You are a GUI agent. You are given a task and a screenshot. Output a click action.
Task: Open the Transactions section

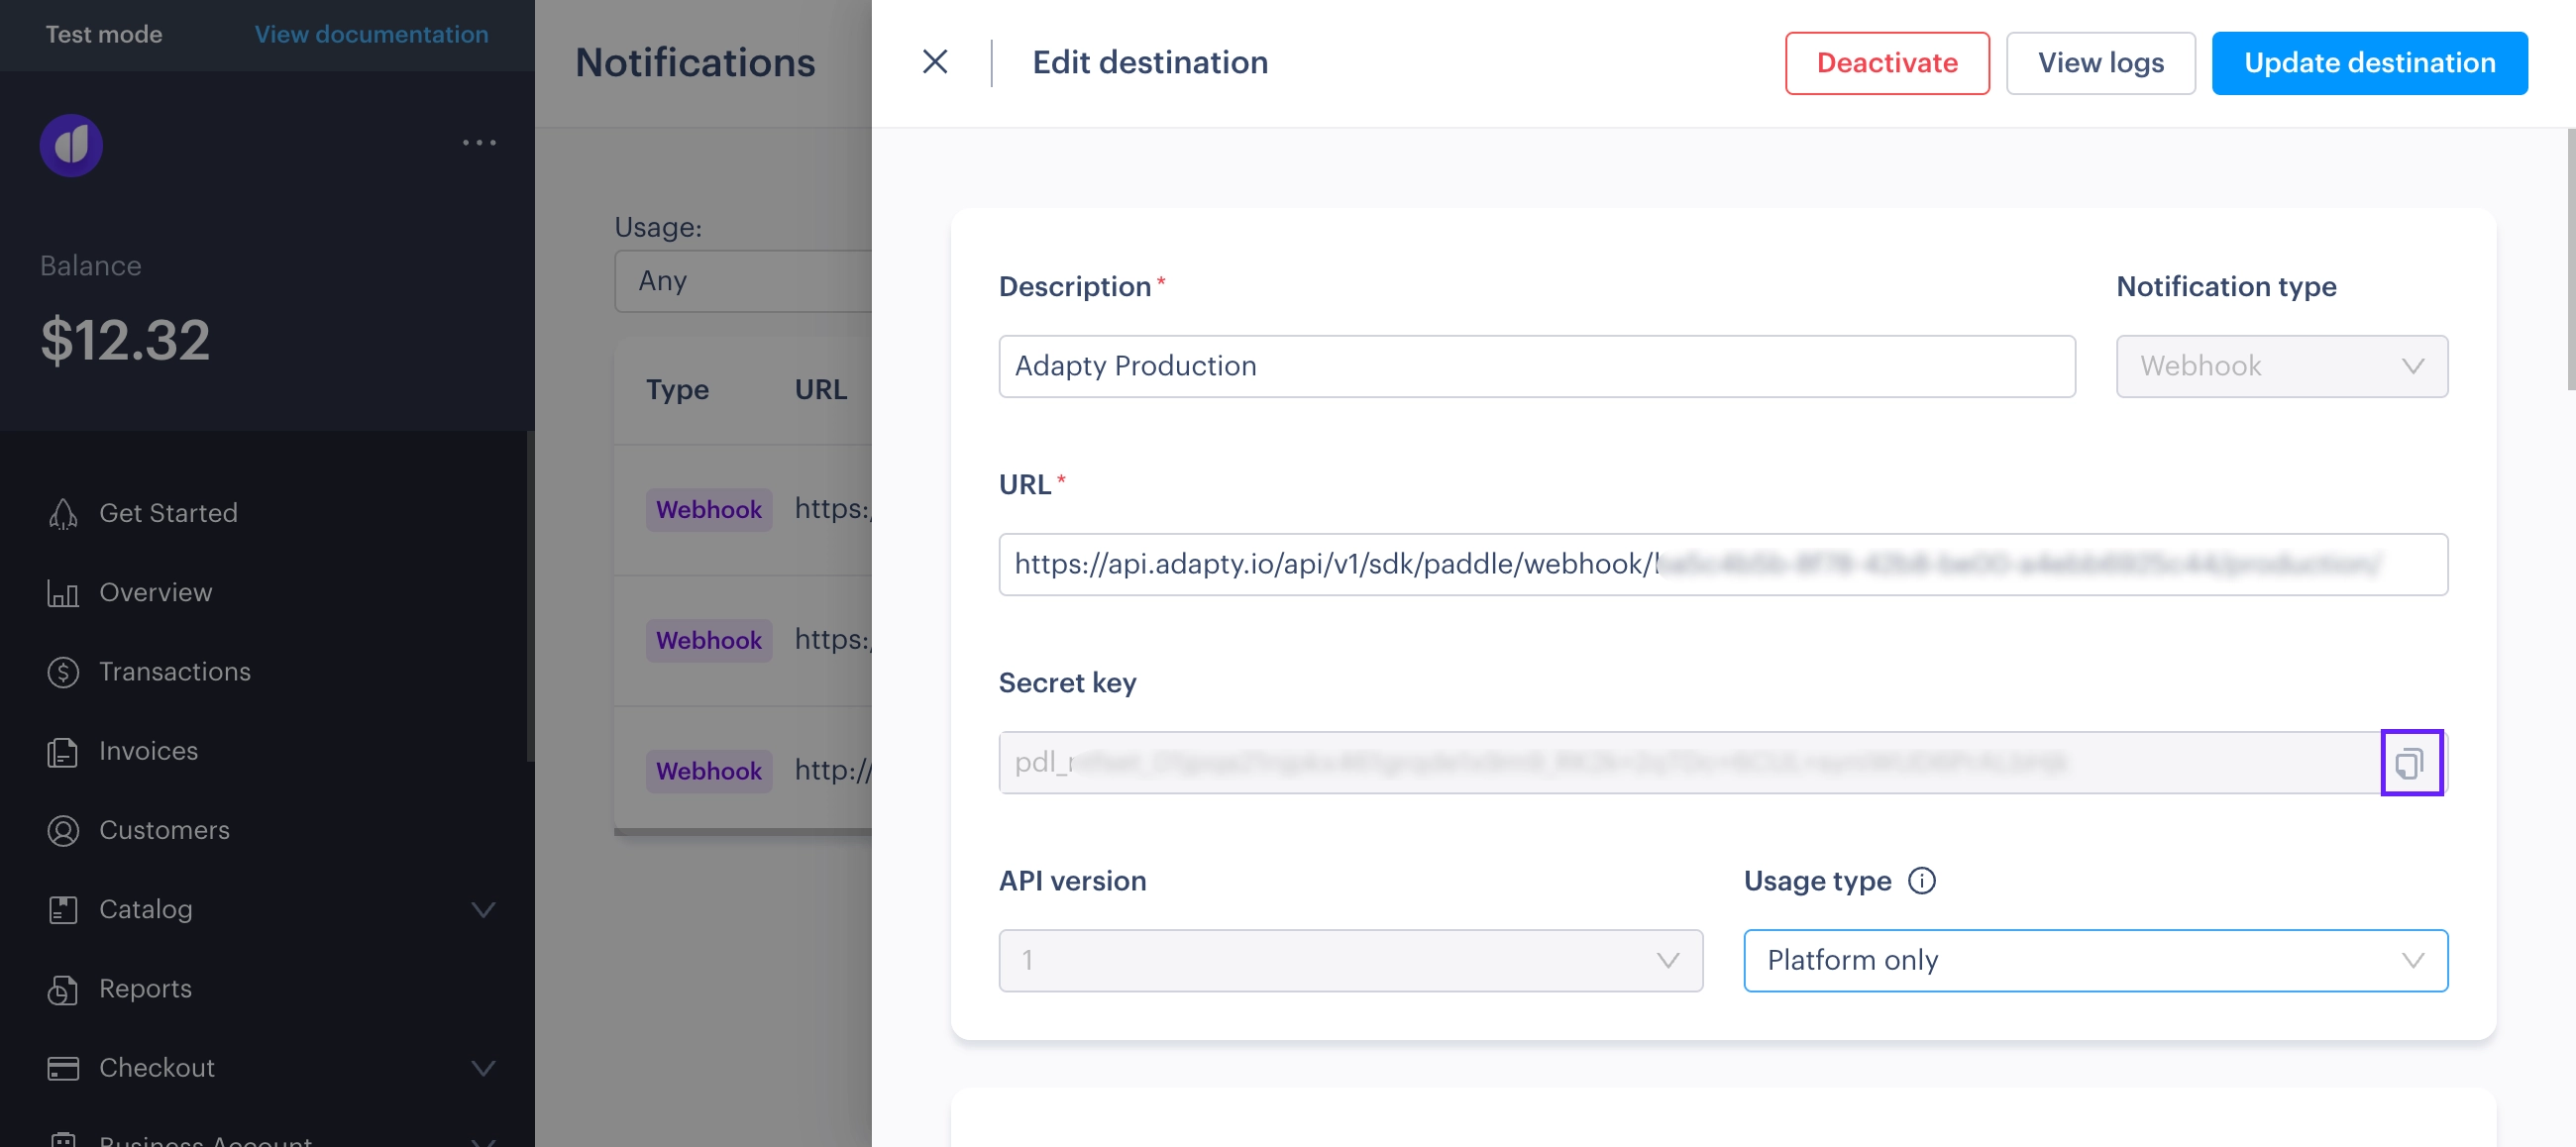click(175, 671)
